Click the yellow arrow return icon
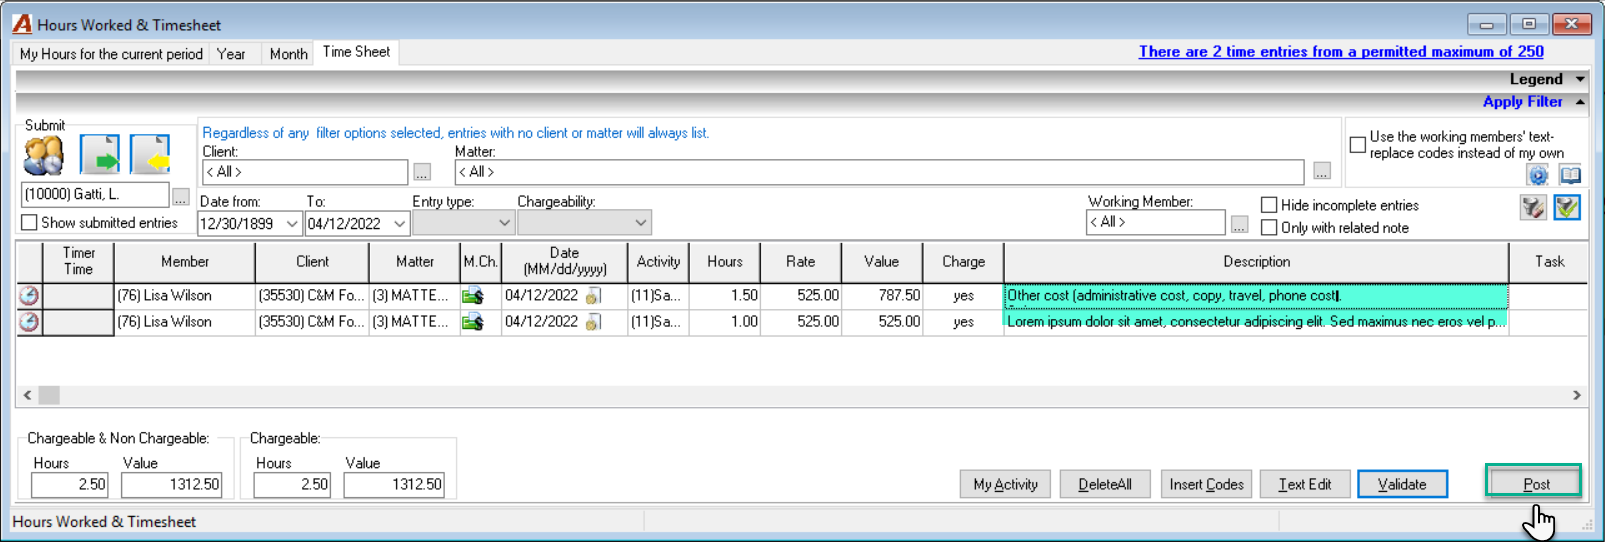Screen dimensions: 1605x542 (x=149, y=155)
